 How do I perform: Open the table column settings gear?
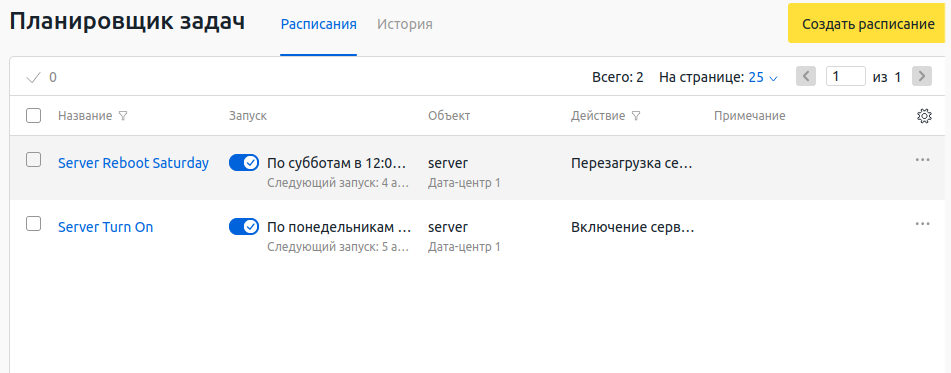[924, 116]
